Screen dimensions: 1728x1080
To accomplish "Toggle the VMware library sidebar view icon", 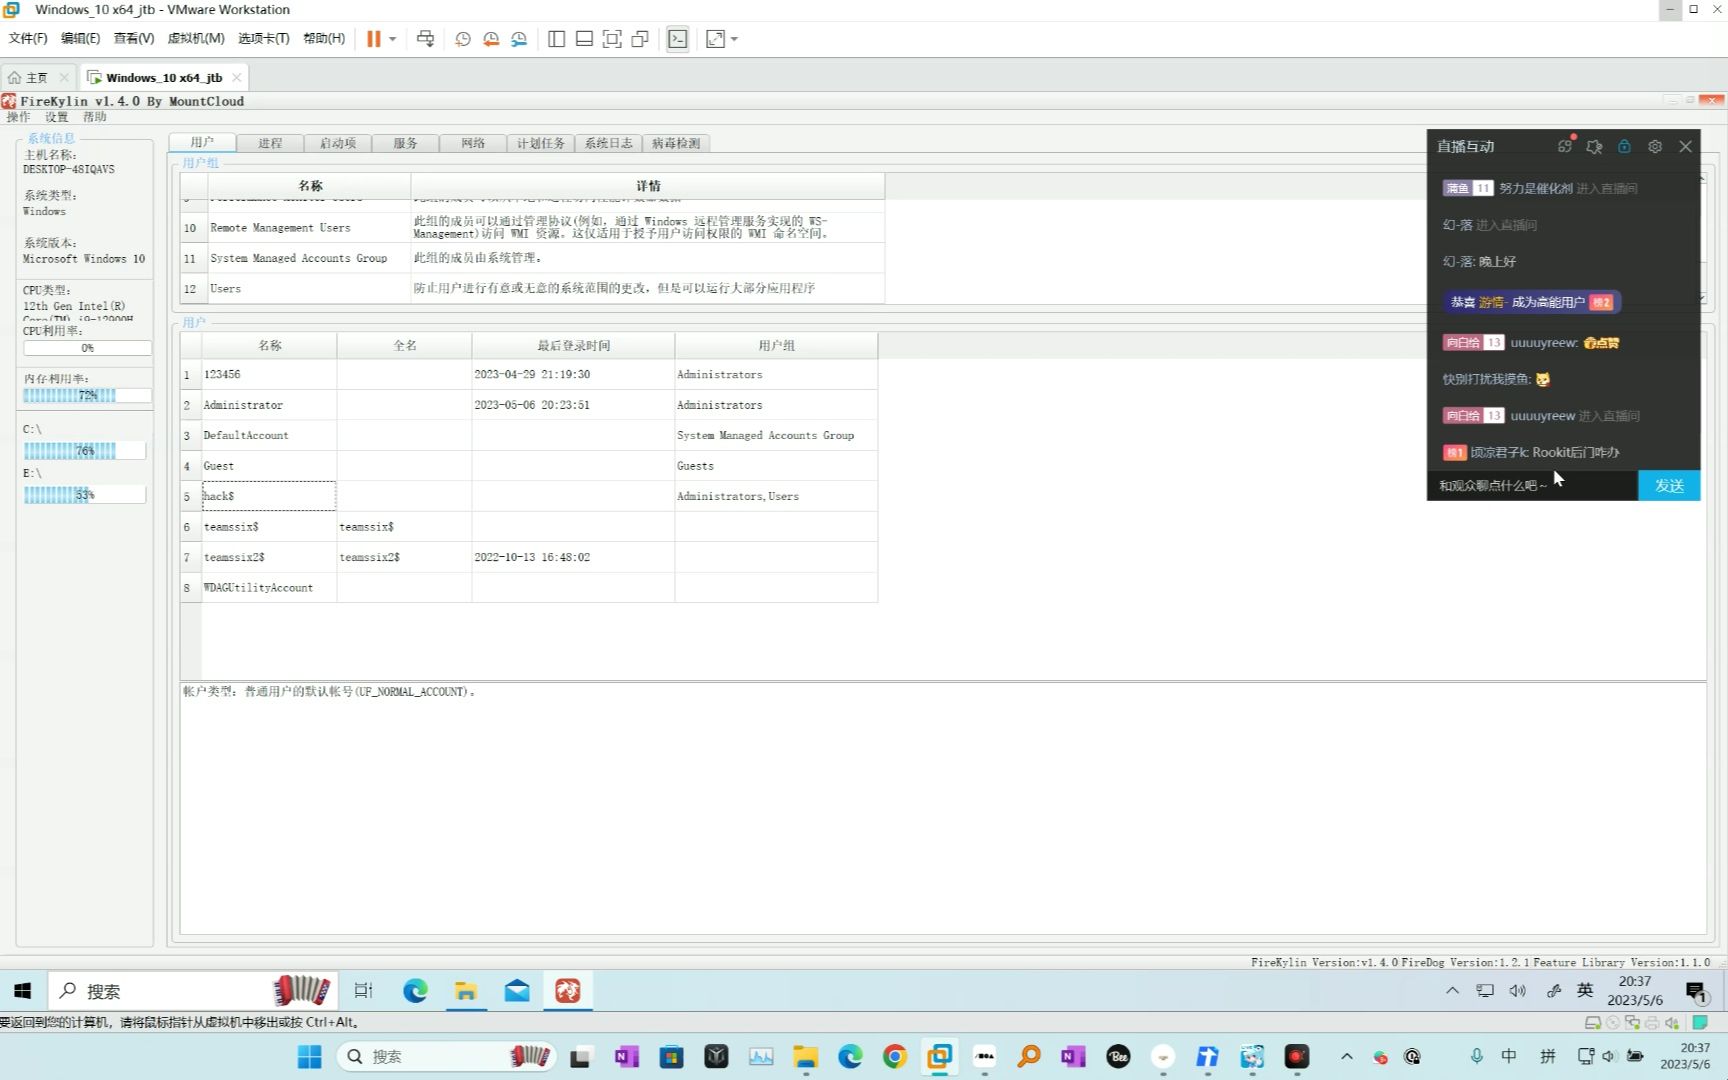I will [557, 39].
